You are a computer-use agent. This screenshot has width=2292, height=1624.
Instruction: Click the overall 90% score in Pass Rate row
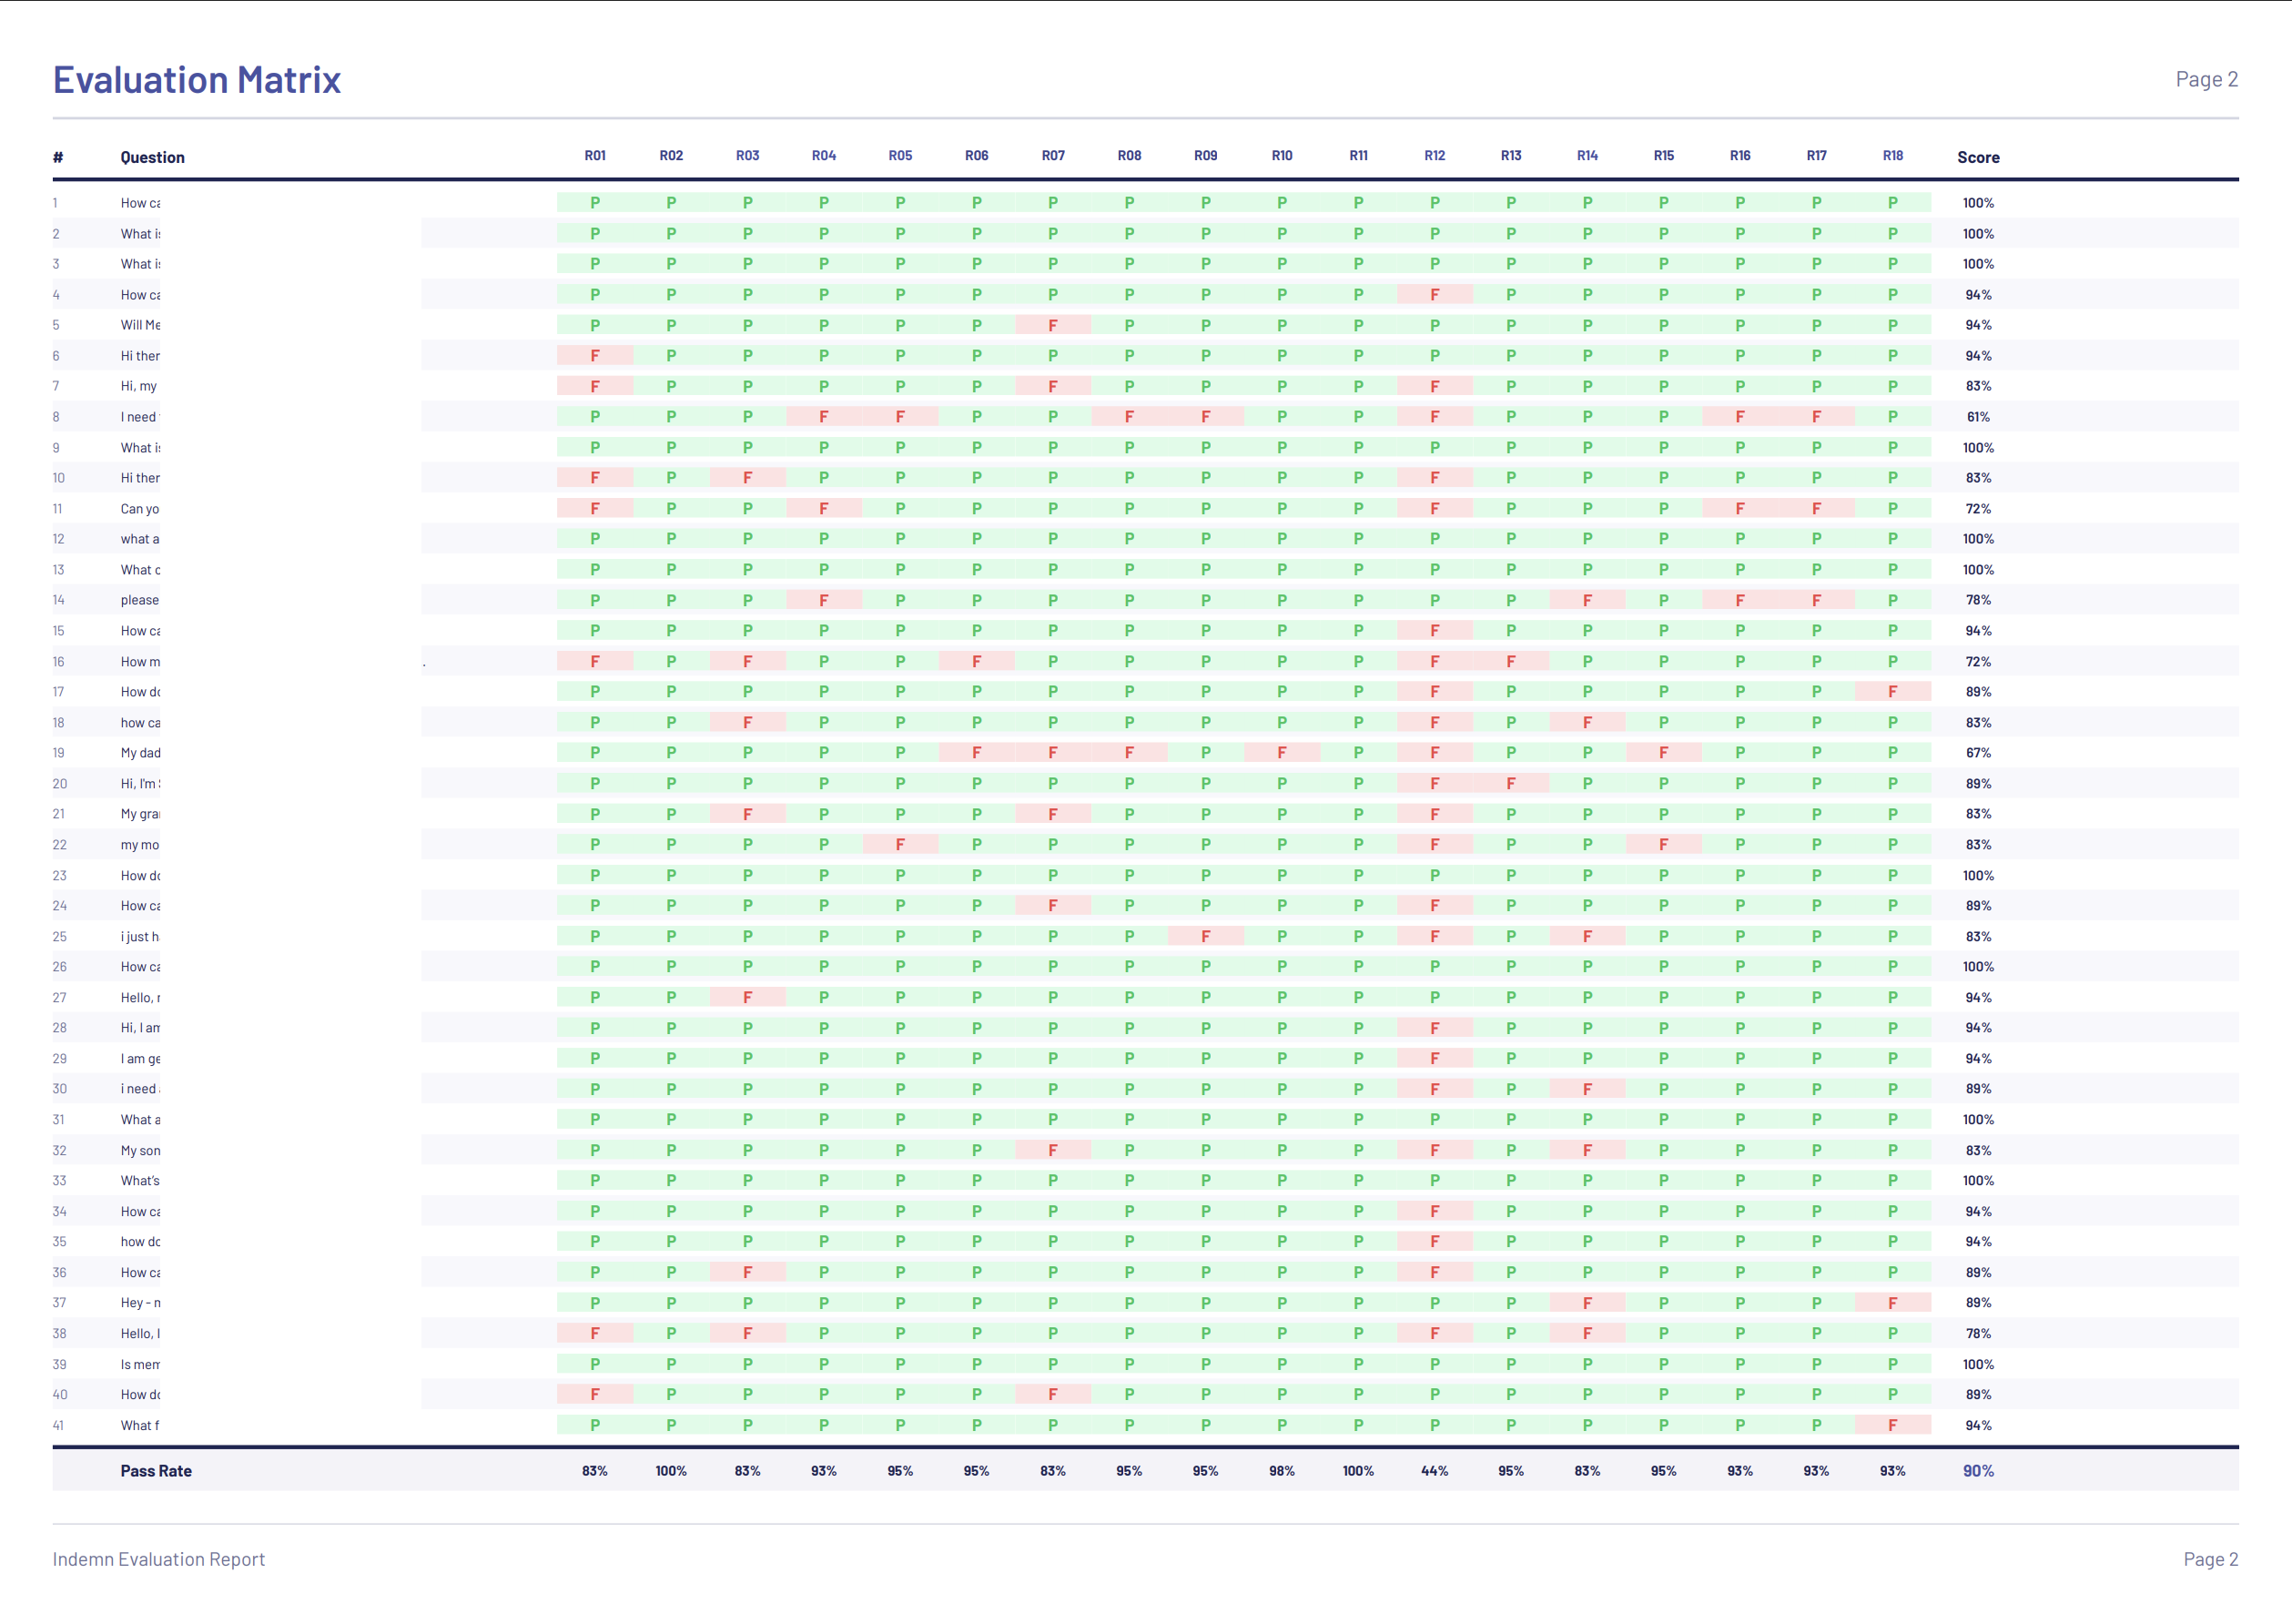[x=1979, y=1471]
